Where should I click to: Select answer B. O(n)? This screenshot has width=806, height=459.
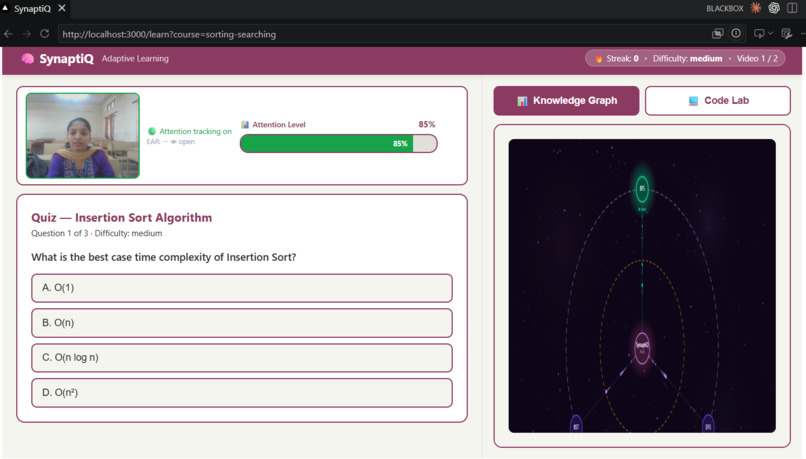point(242,323)
